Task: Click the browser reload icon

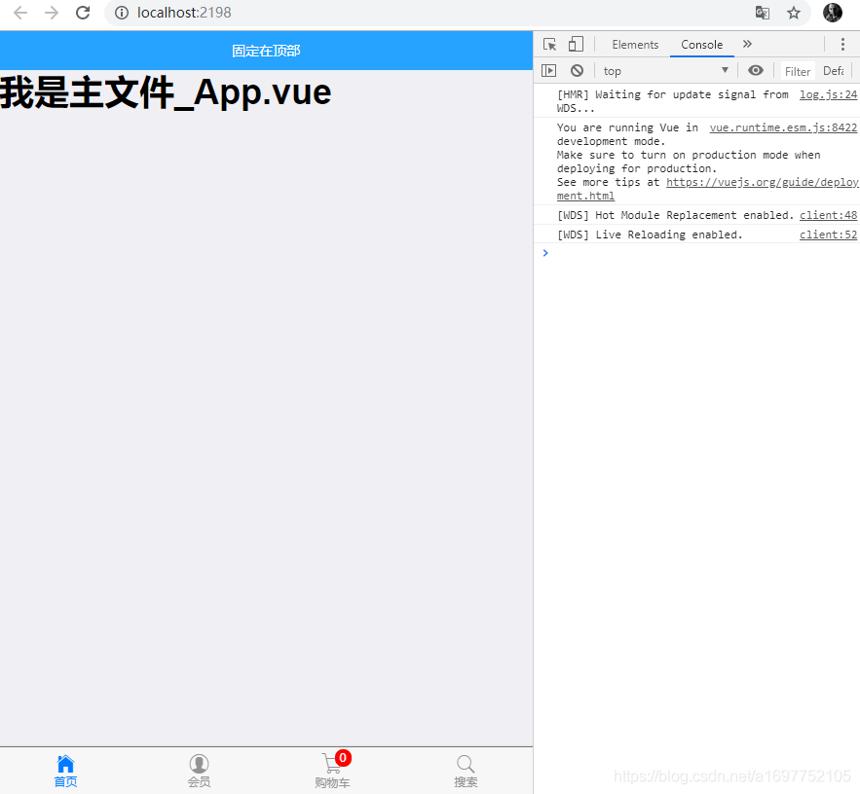Action: pyautogui.click(x=83, y=13)
